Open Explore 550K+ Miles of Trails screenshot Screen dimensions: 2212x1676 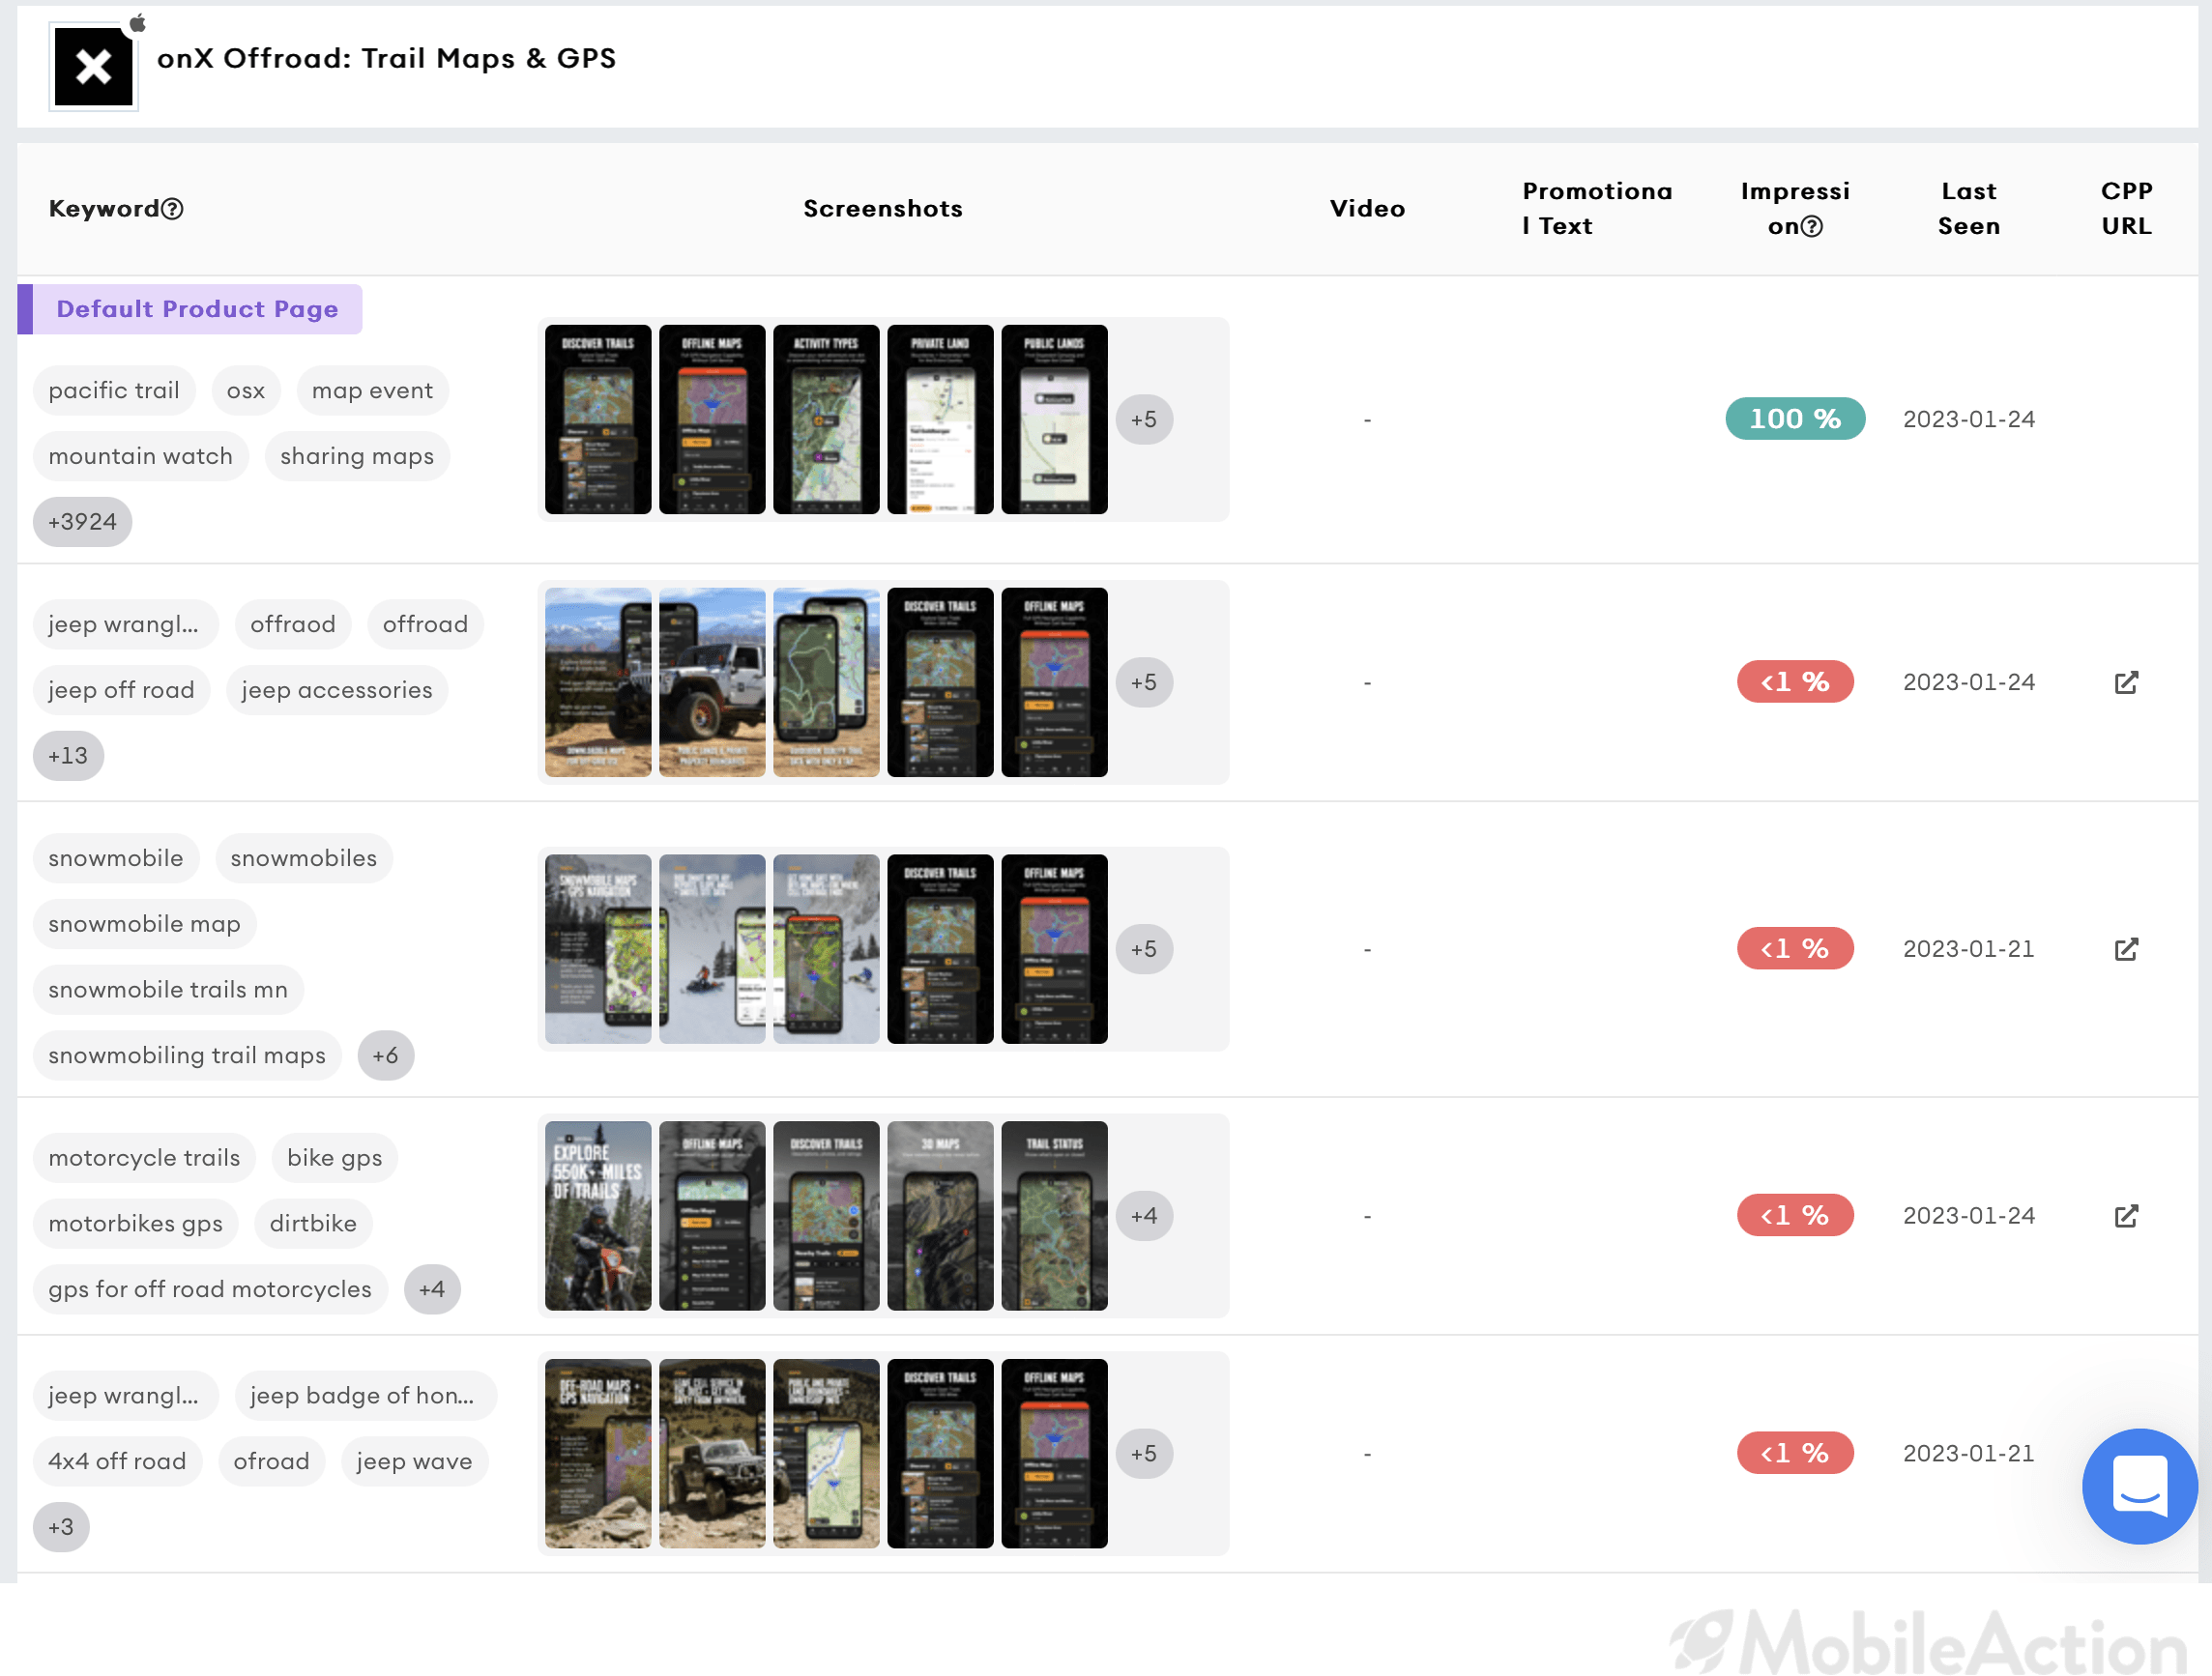coord(598,1216)
